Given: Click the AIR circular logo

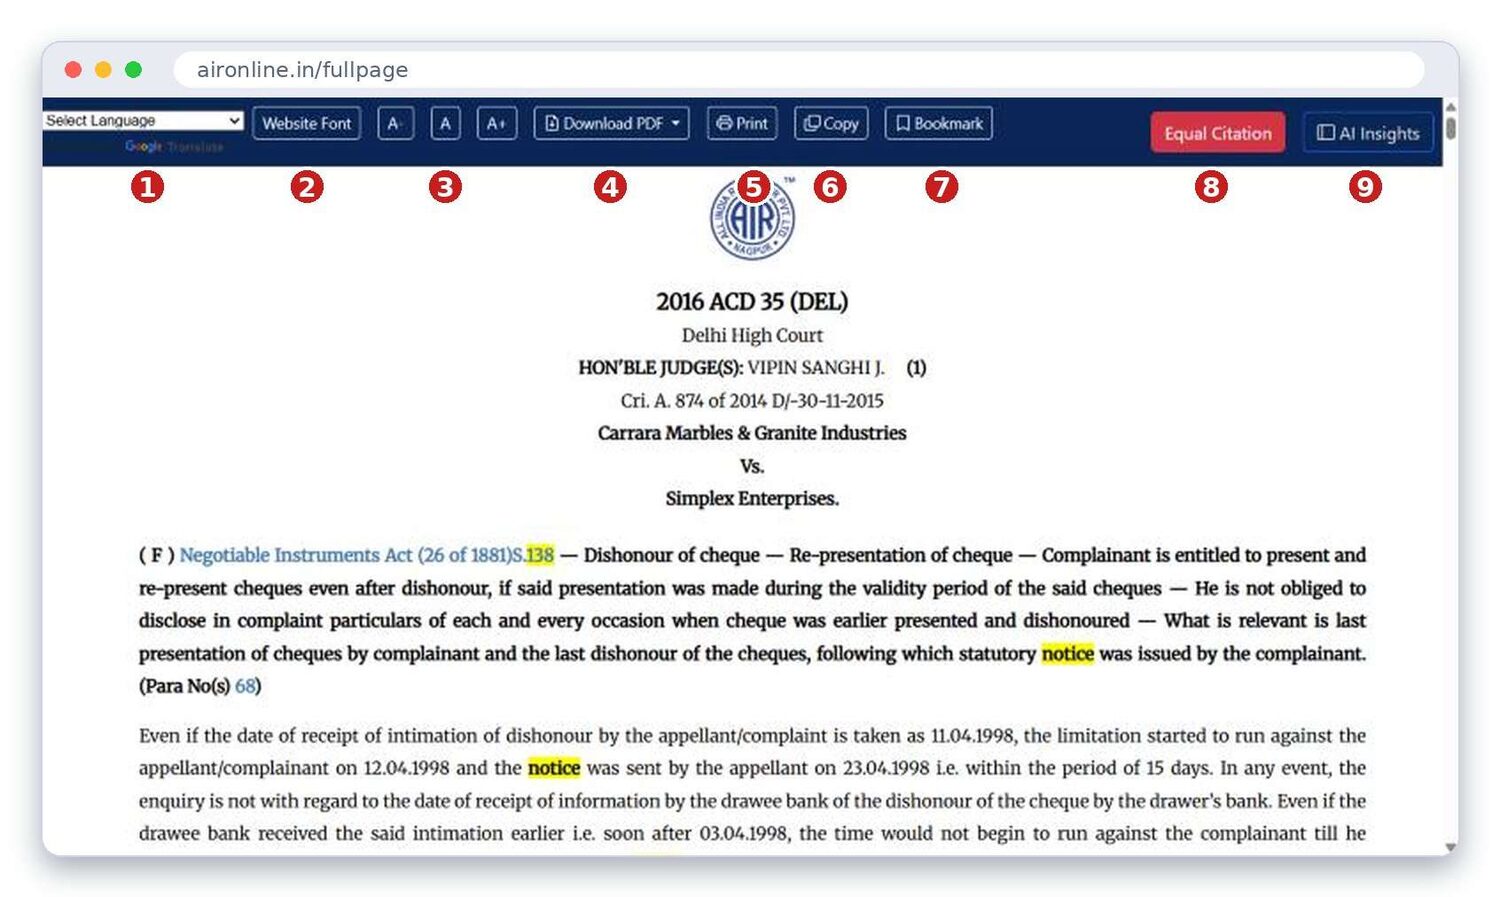Looking at the screenshot, I should point(753,217).
